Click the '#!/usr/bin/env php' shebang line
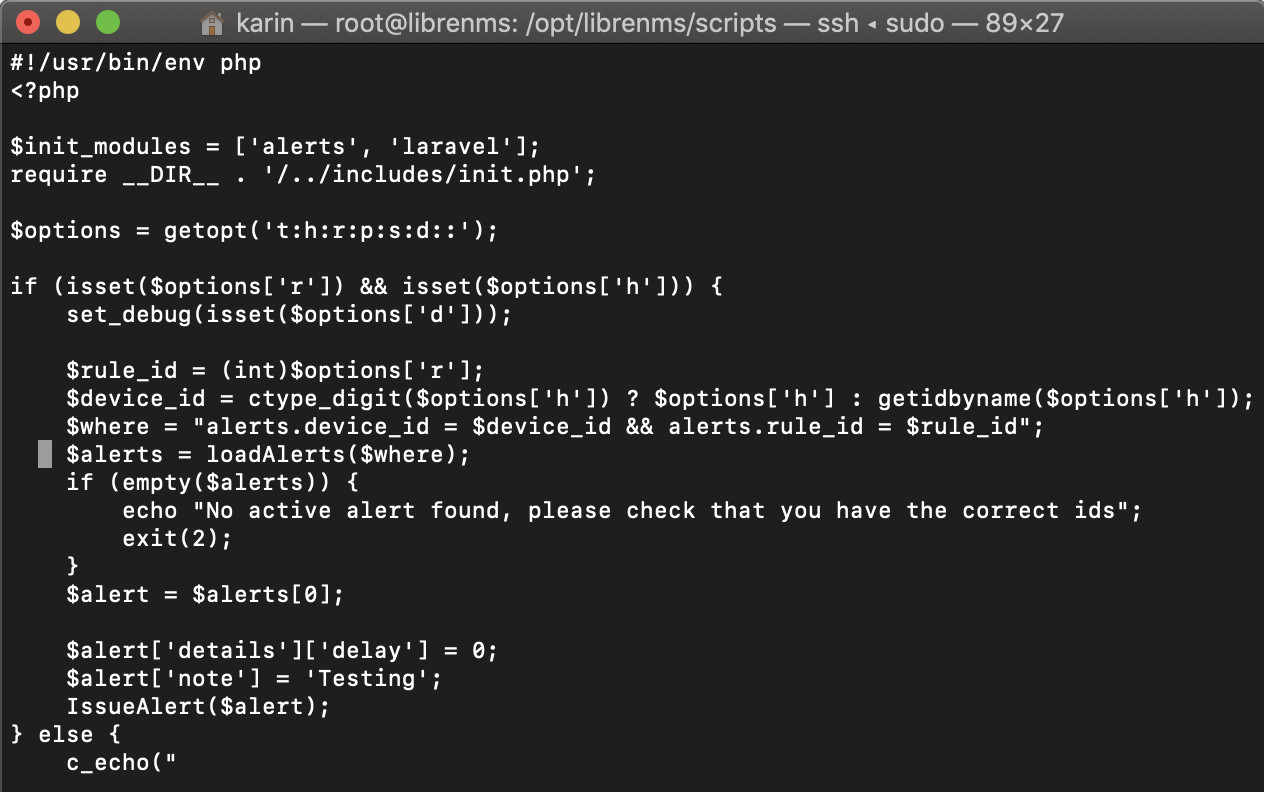This screenshot has height=792, width=1264. point(136,63)
